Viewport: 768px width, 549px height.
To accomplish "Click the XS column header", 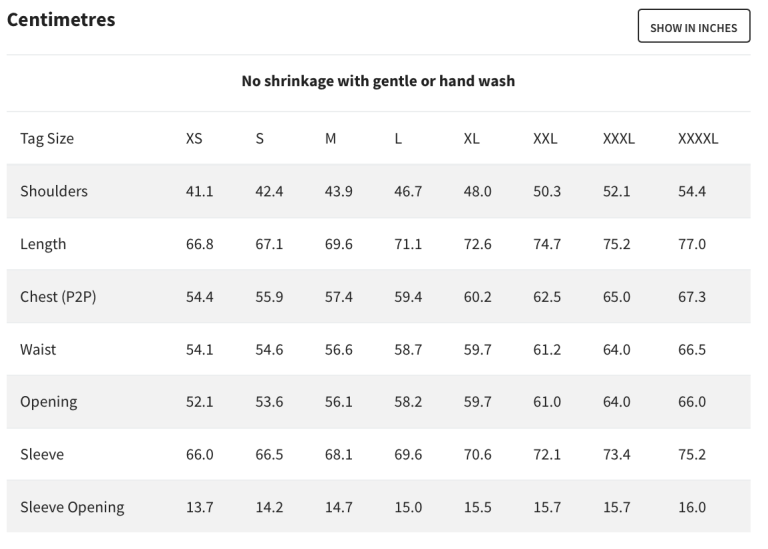I will (194, 139).
